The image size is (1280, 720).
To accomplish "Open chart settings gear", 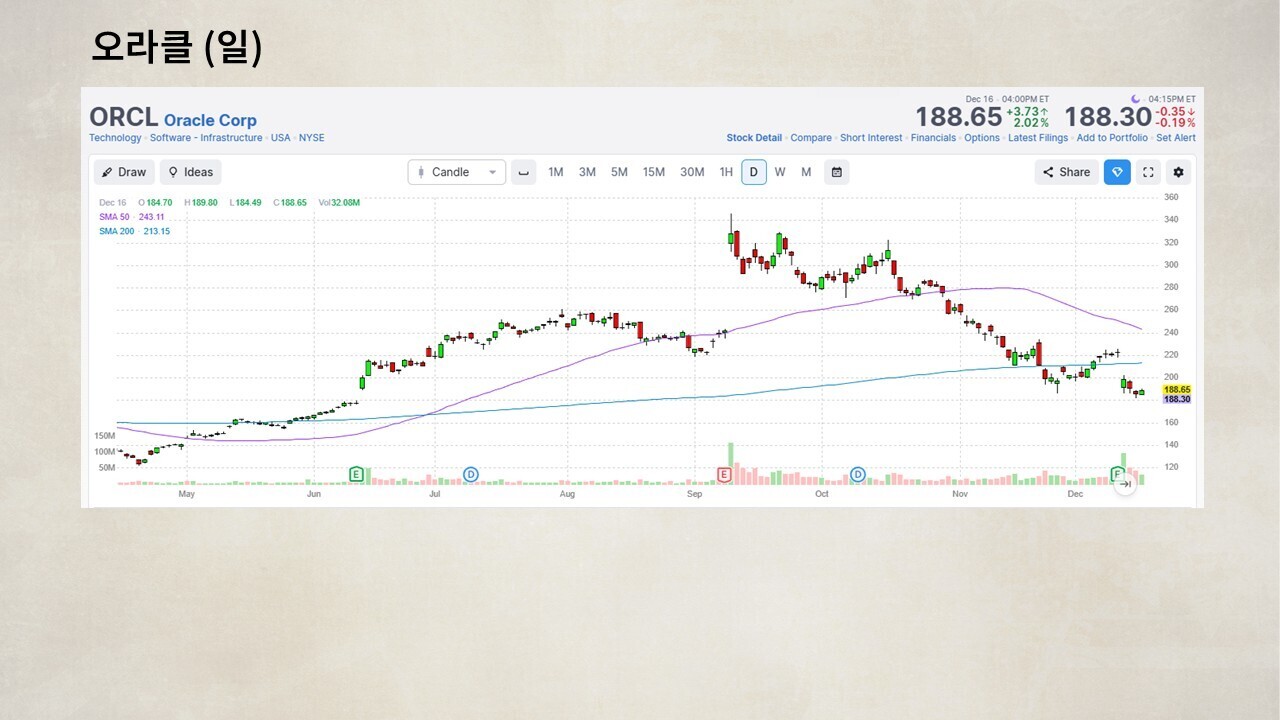I will (1178, 172).
